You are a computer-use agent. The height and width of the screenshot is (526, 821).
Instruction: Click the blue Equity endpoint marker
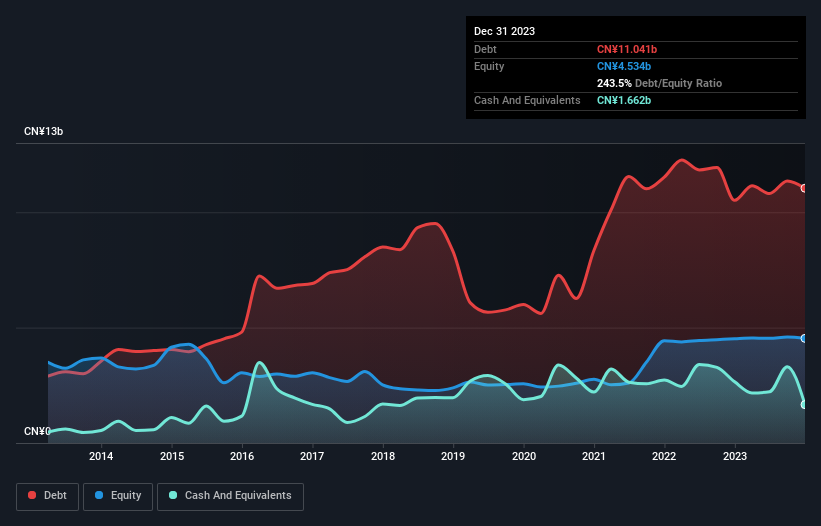804,339
